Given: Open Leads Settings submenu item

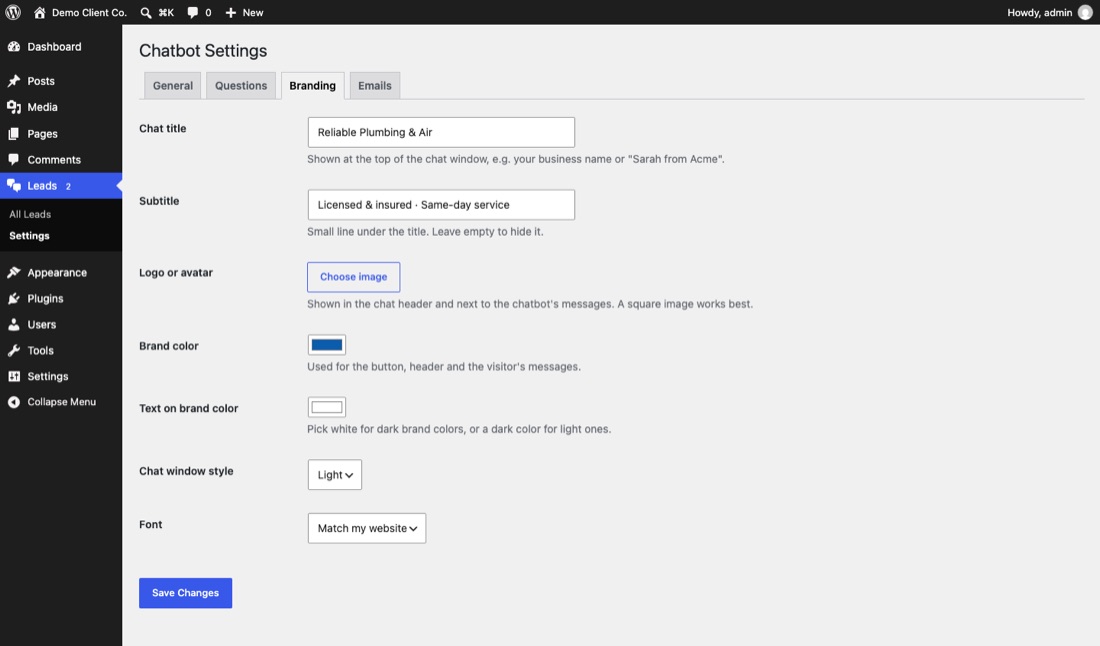Looking at the screenshot, I should pos(29,236).
